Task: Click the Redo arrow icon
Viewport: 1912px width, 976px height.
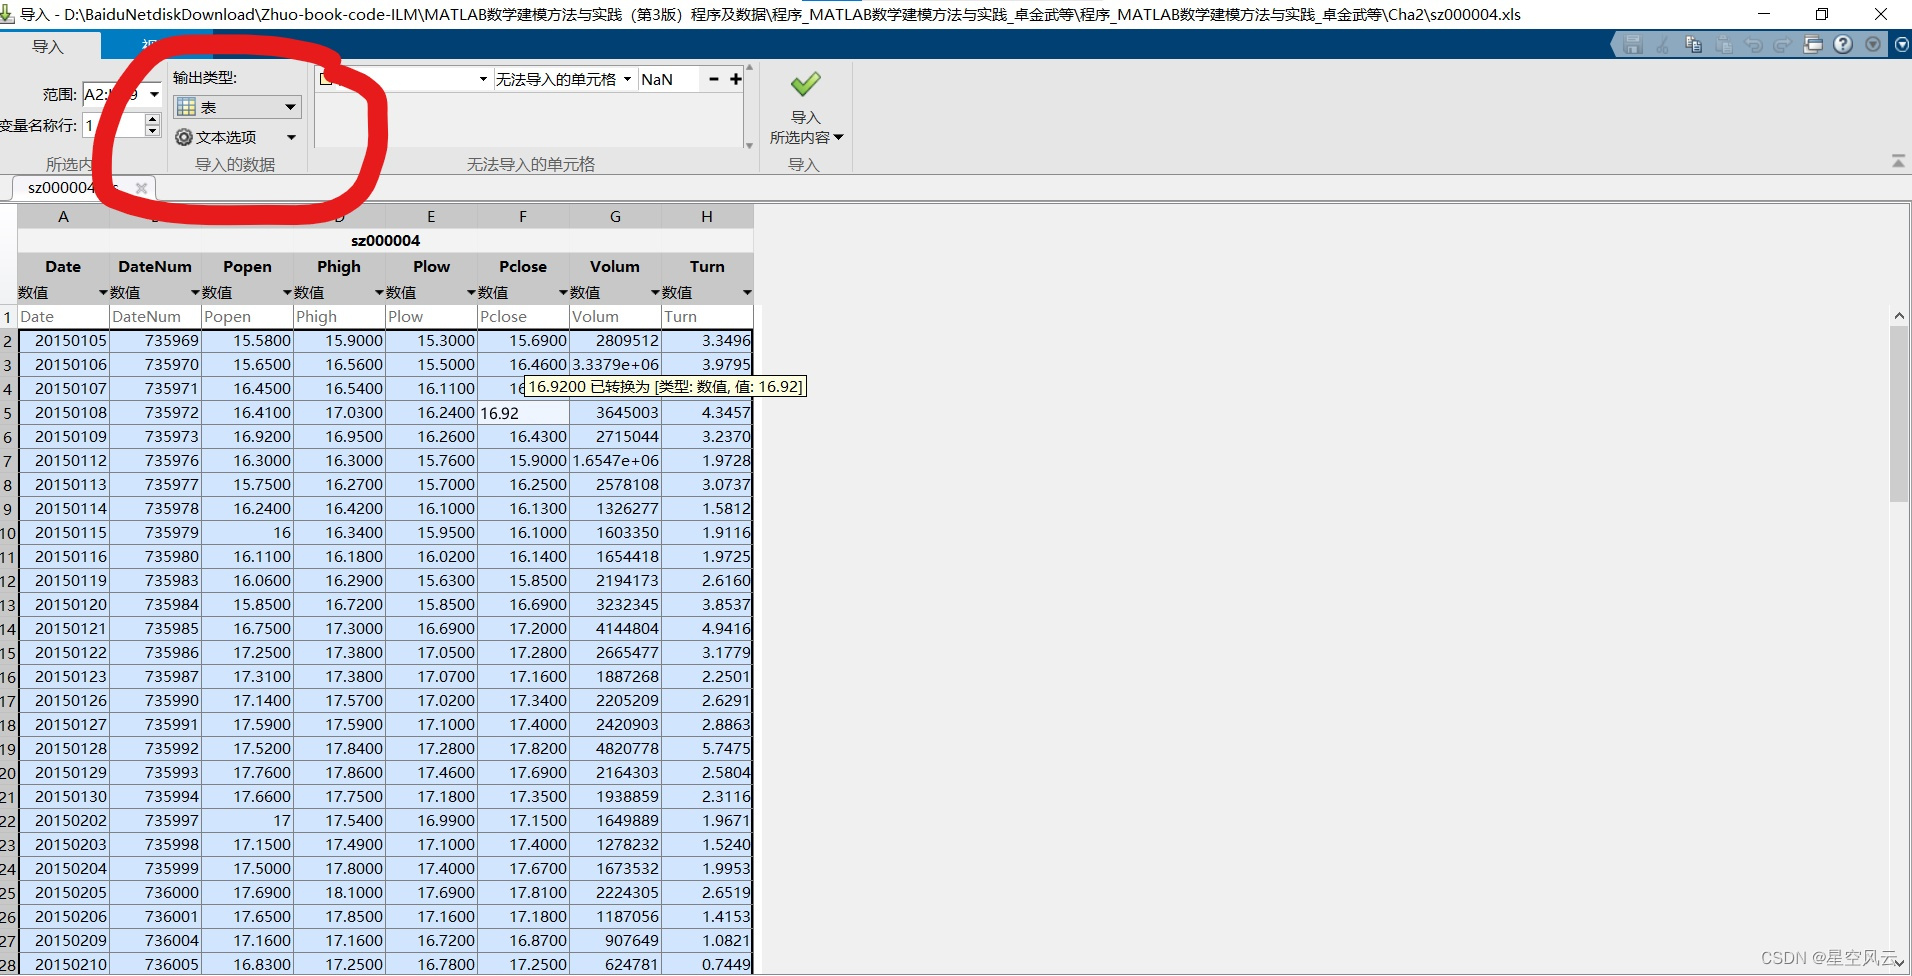Action: [x=1782, y=45]
